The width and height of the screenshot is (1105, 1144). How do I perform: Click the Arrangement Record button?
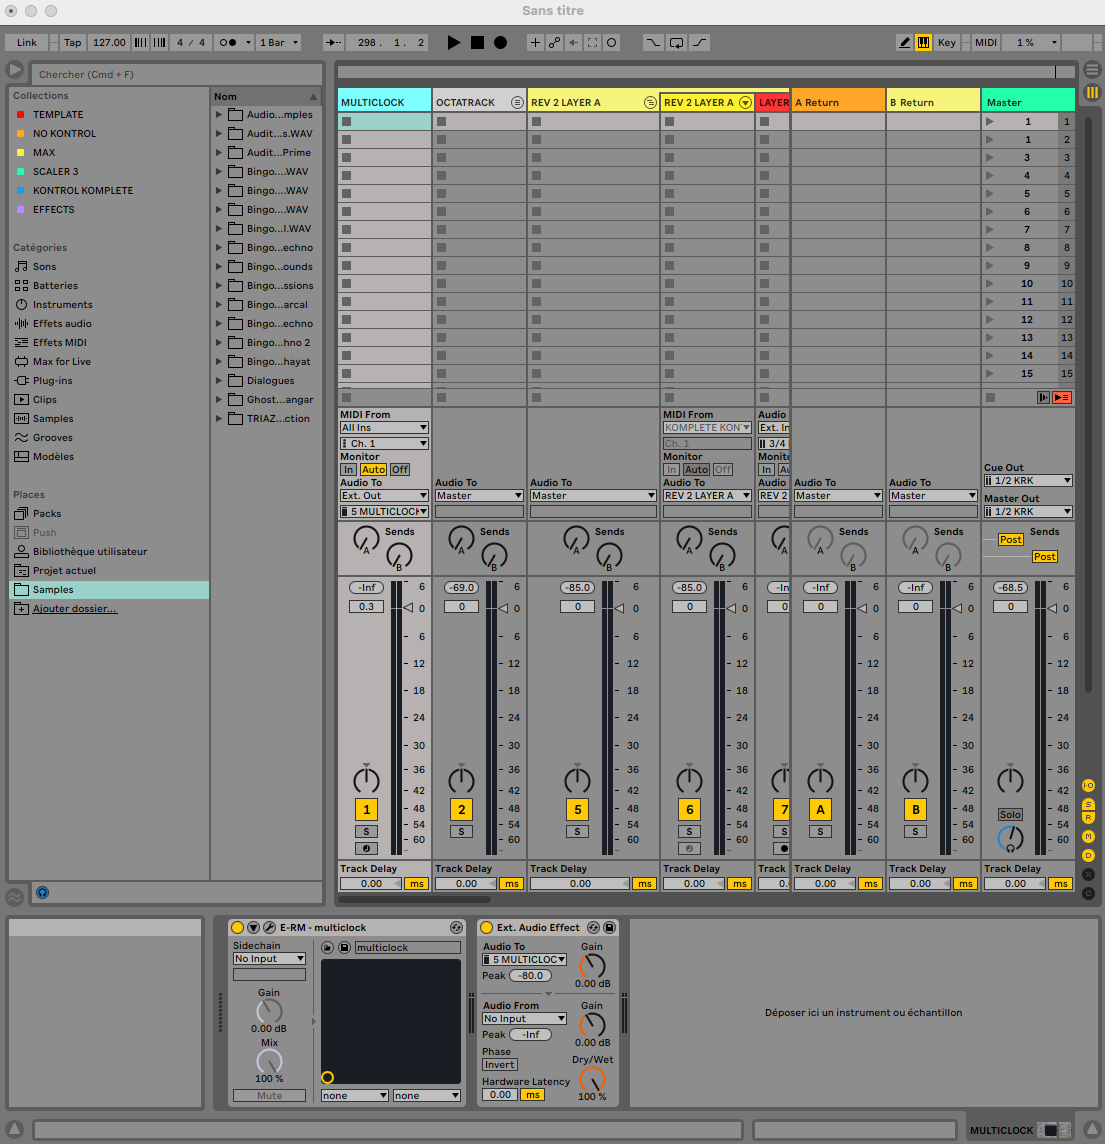coord(500,42)
